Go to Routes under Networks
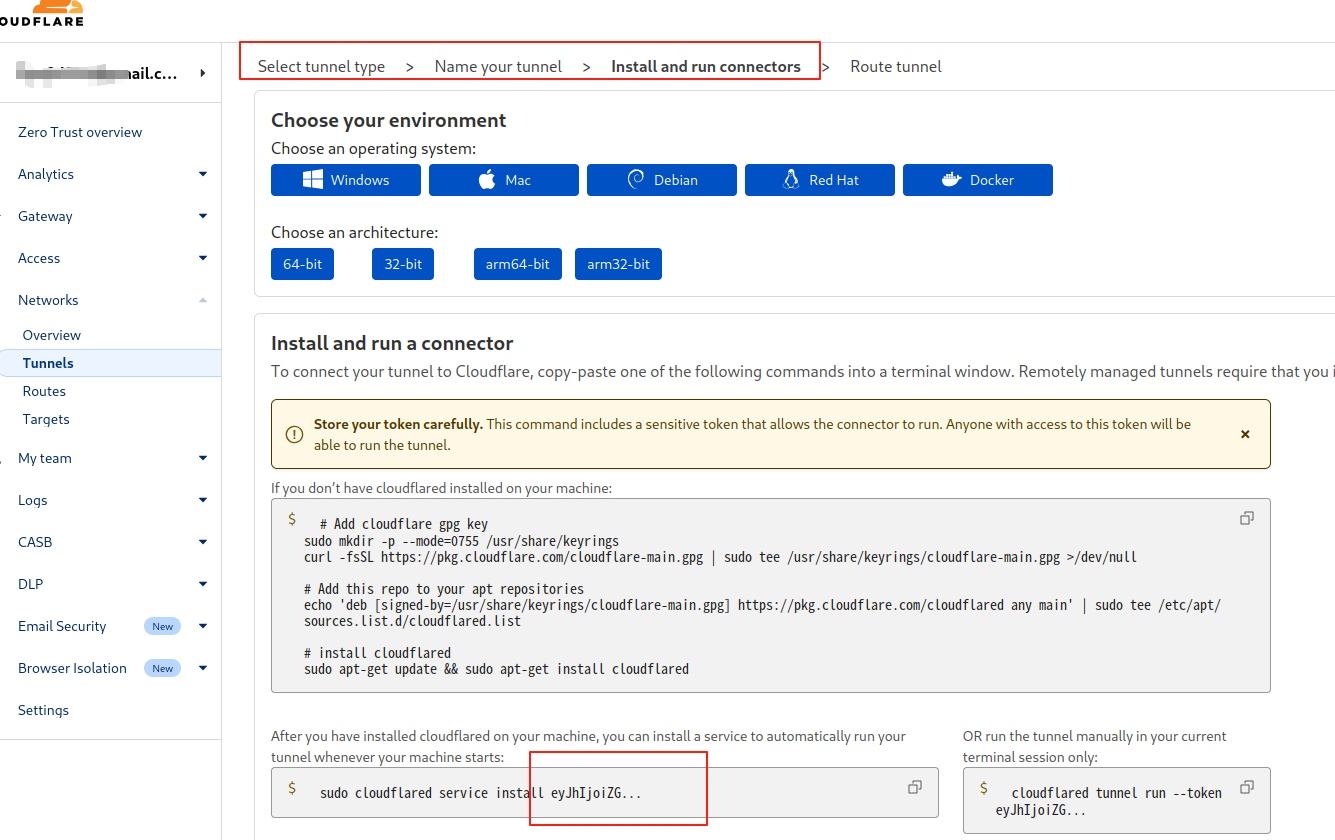The image size is (1335, 840). pyautogui.click(x=44, y=391)
